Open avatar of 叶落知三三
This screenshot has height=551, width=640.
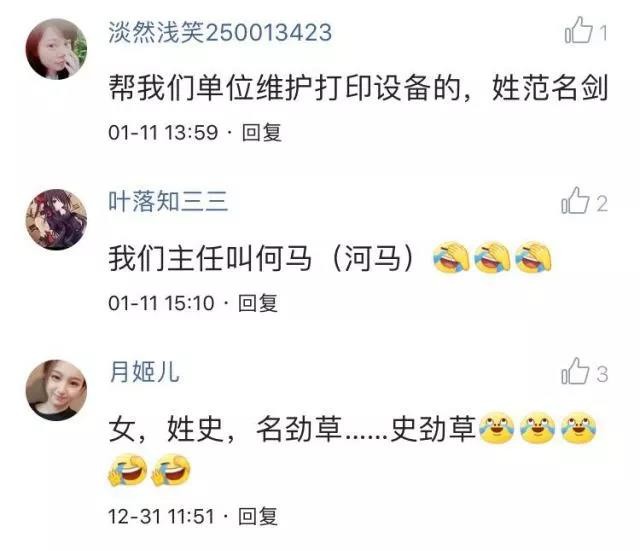click(x=56, y=220)
